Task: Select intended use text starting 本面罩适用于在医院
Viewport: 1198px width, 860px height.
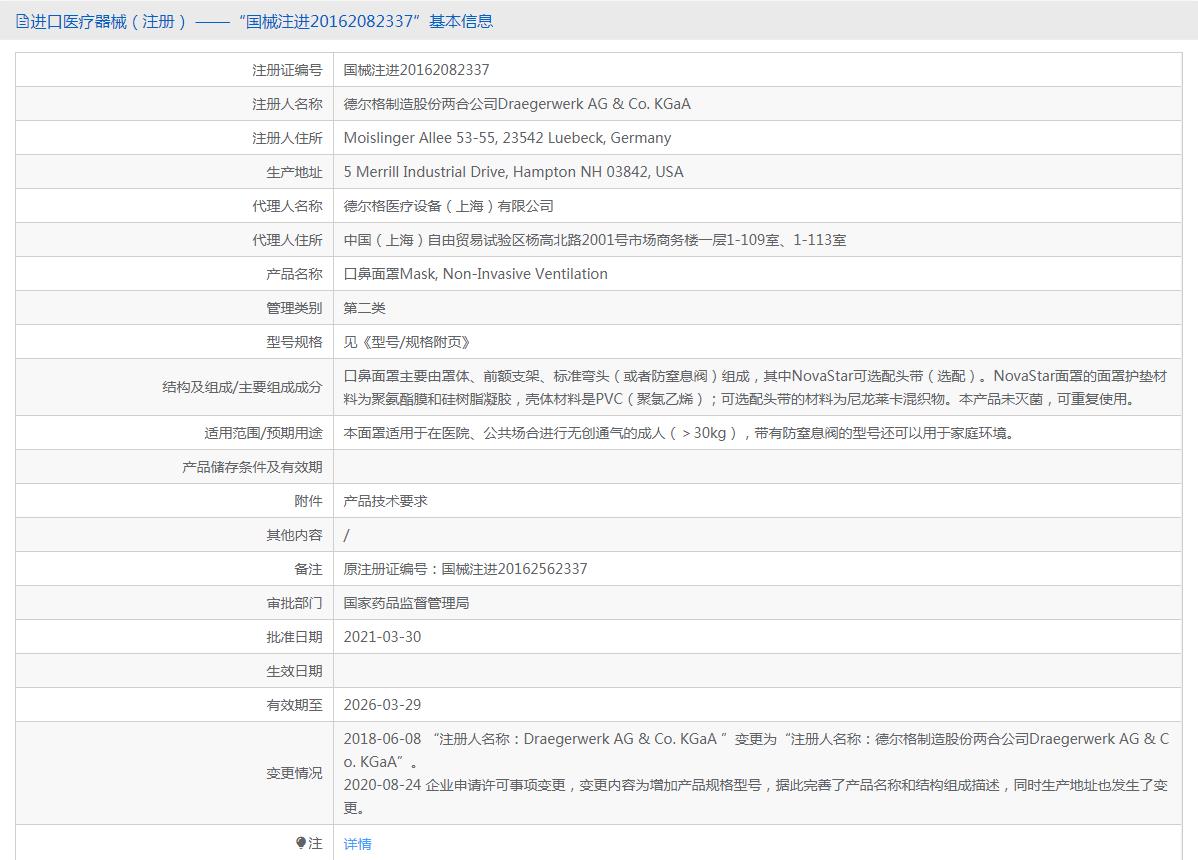Action: point(678,433)
